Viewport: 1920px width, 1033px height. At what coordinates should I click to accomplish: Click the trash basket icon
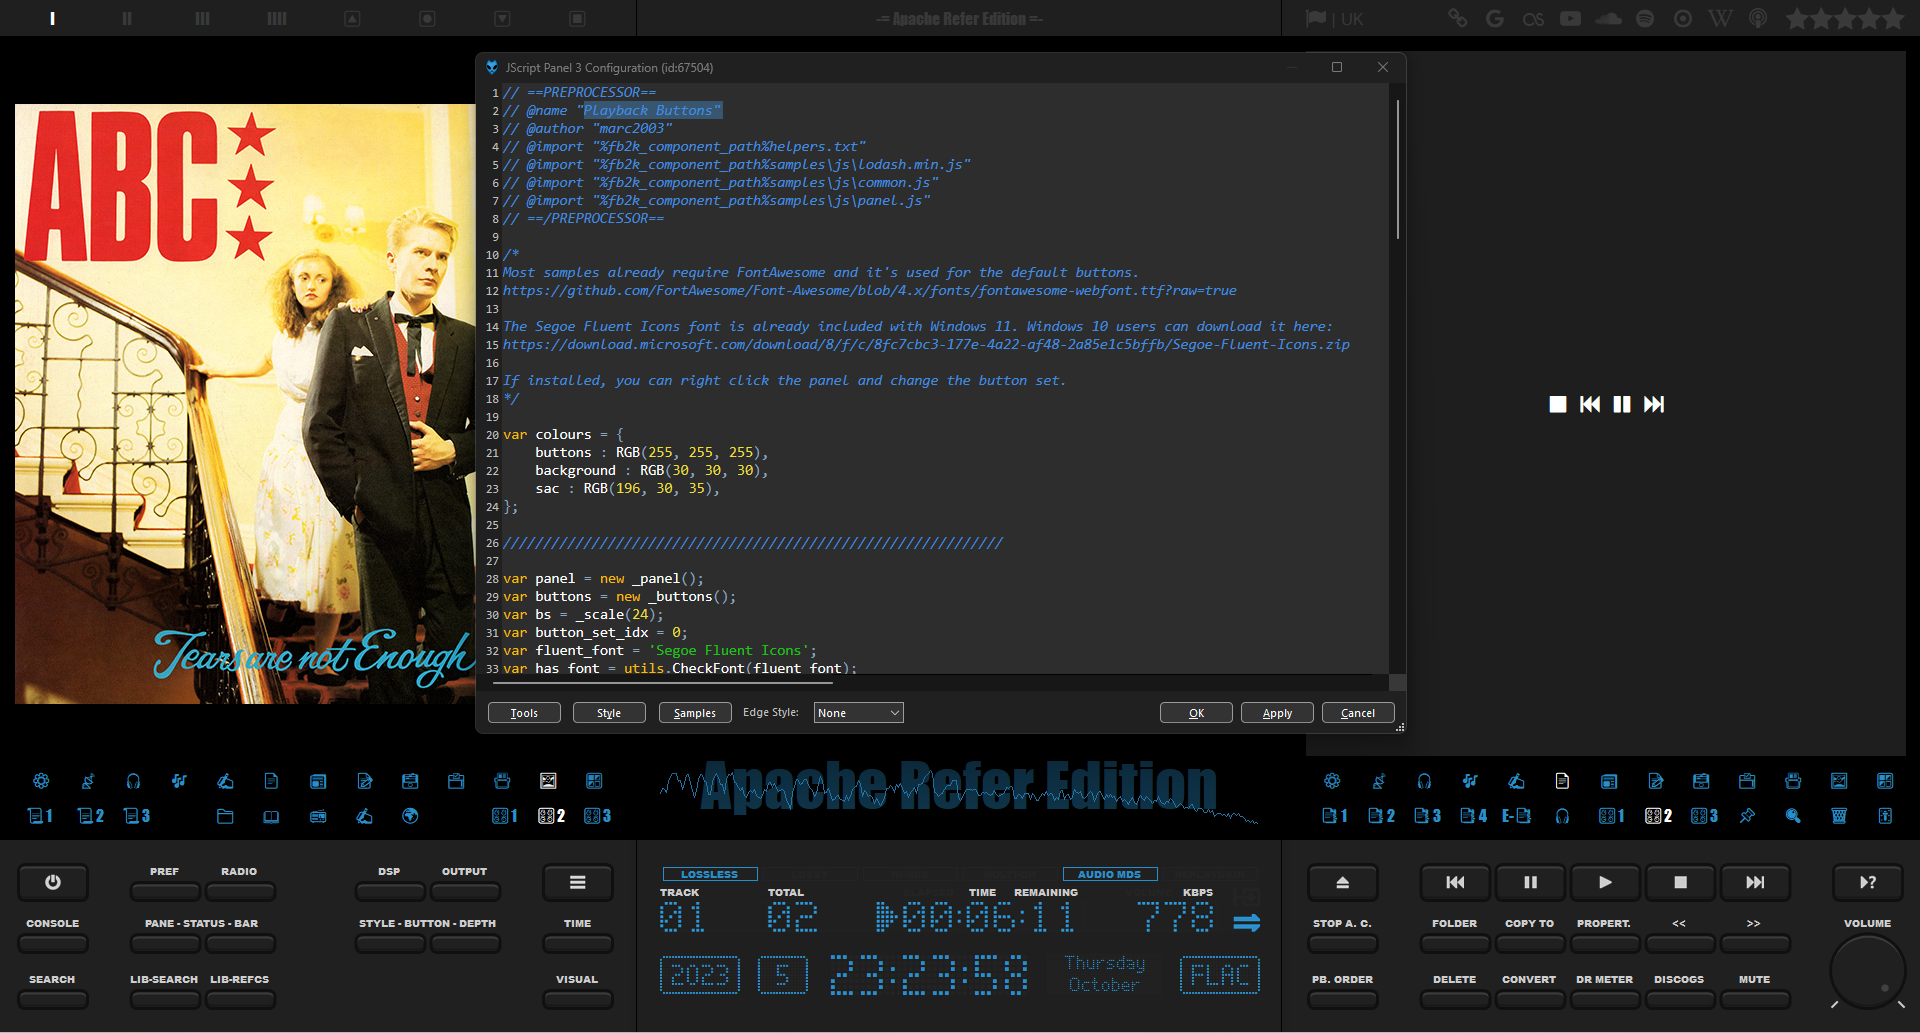click(x=1839, y=816)
